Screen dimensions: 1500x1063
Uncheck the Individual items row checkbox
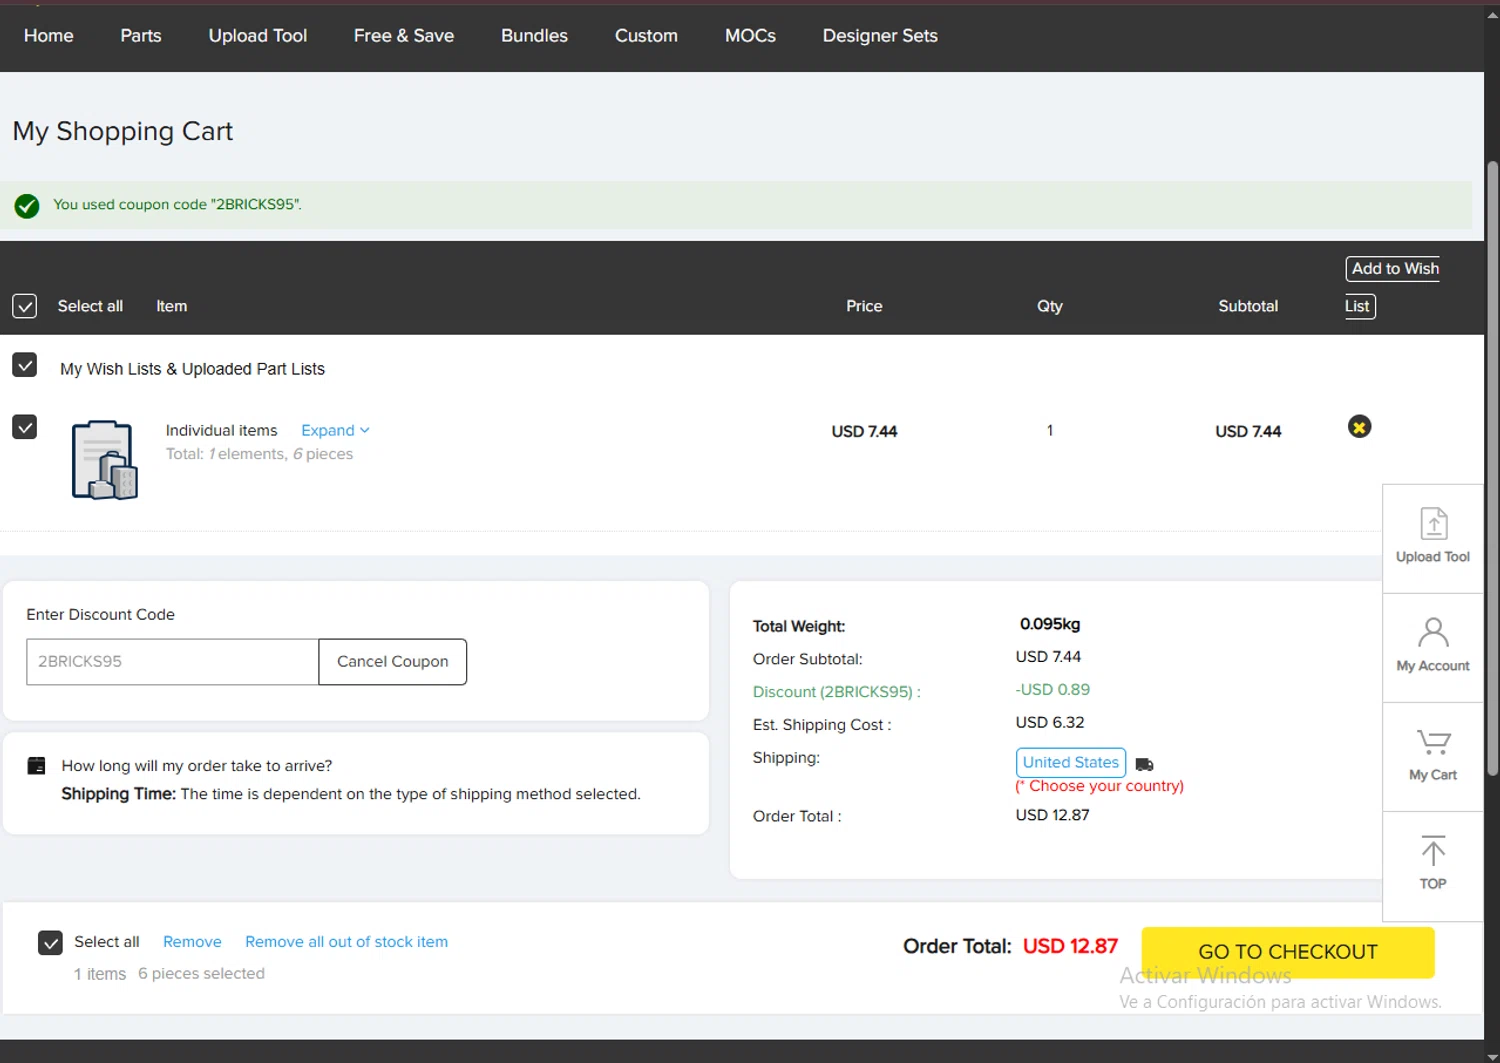pos(25,427)
